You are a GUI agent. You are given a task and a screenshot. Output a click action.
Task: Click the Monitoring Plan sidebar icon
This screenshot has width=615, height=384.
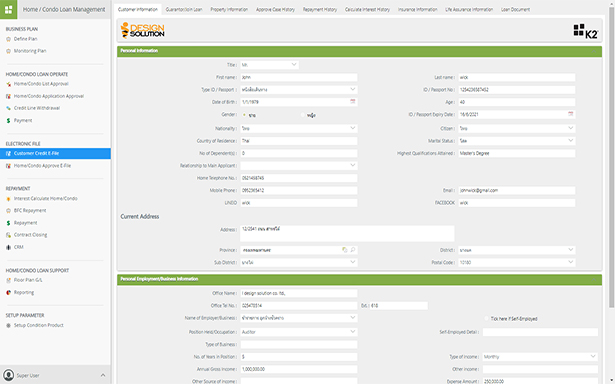pyautogui.click(x=8, y=51)
